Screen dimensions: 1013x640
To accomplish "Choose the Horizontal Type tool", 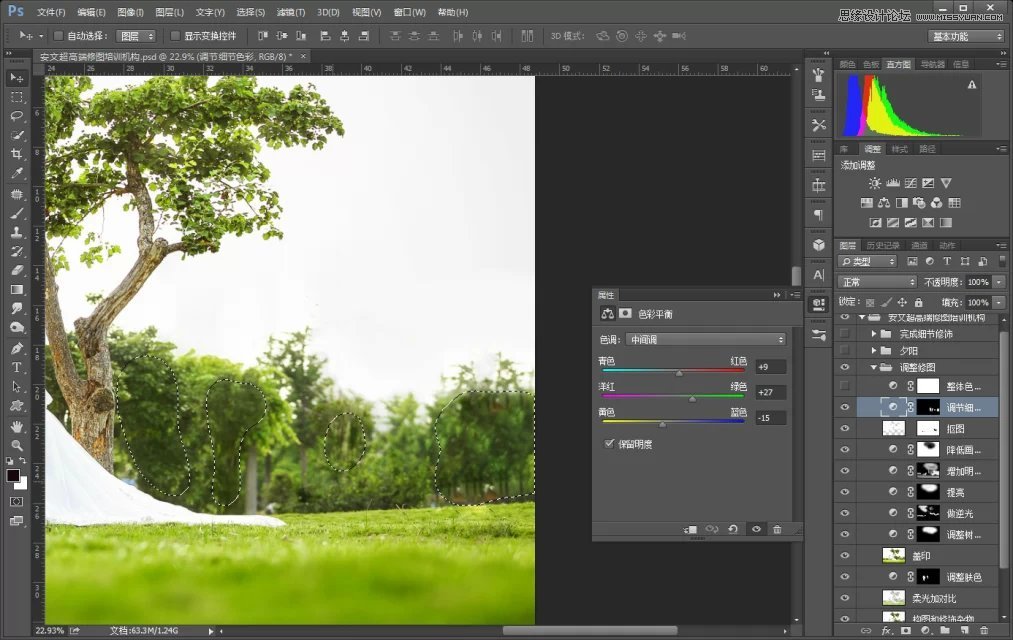I will pos(17,367).
